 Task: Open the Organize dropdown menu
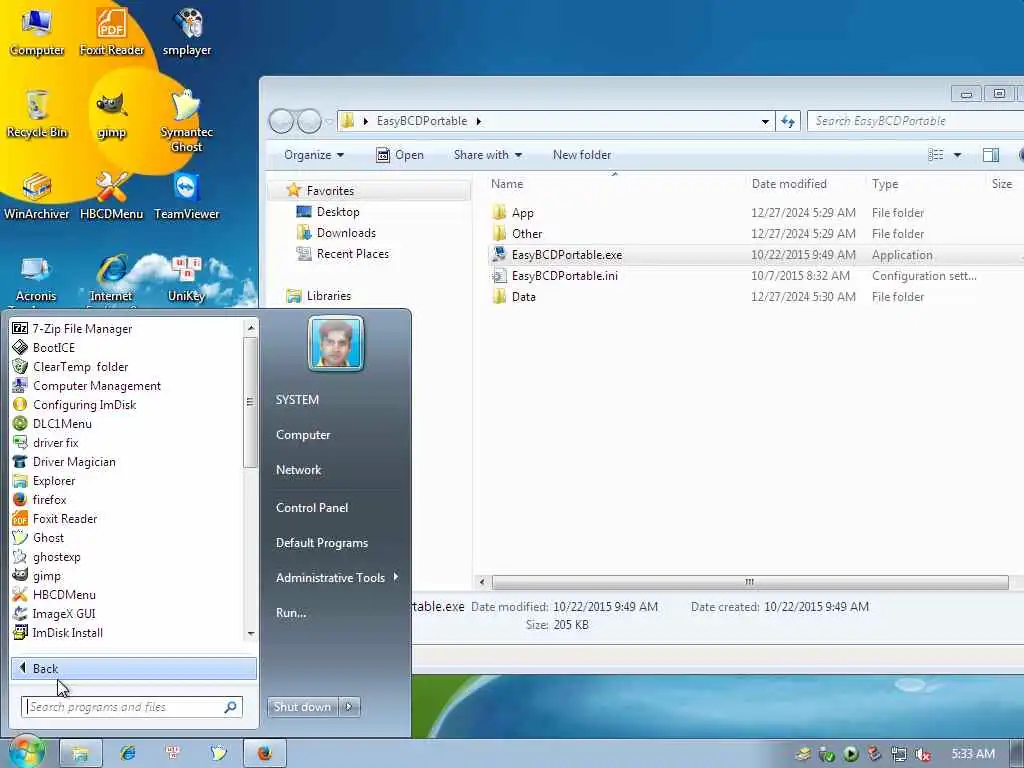[x=313, y=155]
